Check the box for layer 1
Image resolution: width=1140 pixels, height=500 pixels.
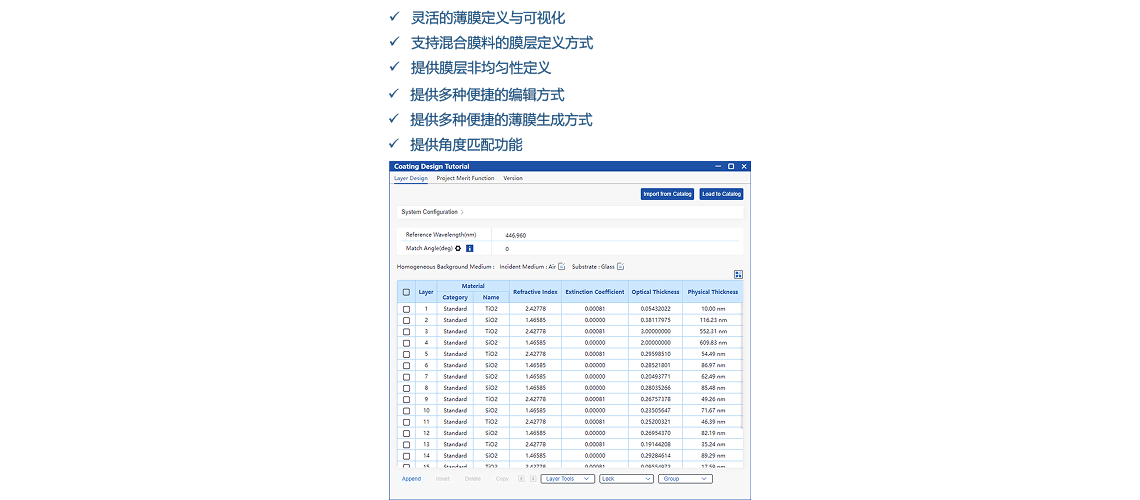[406, 309]
